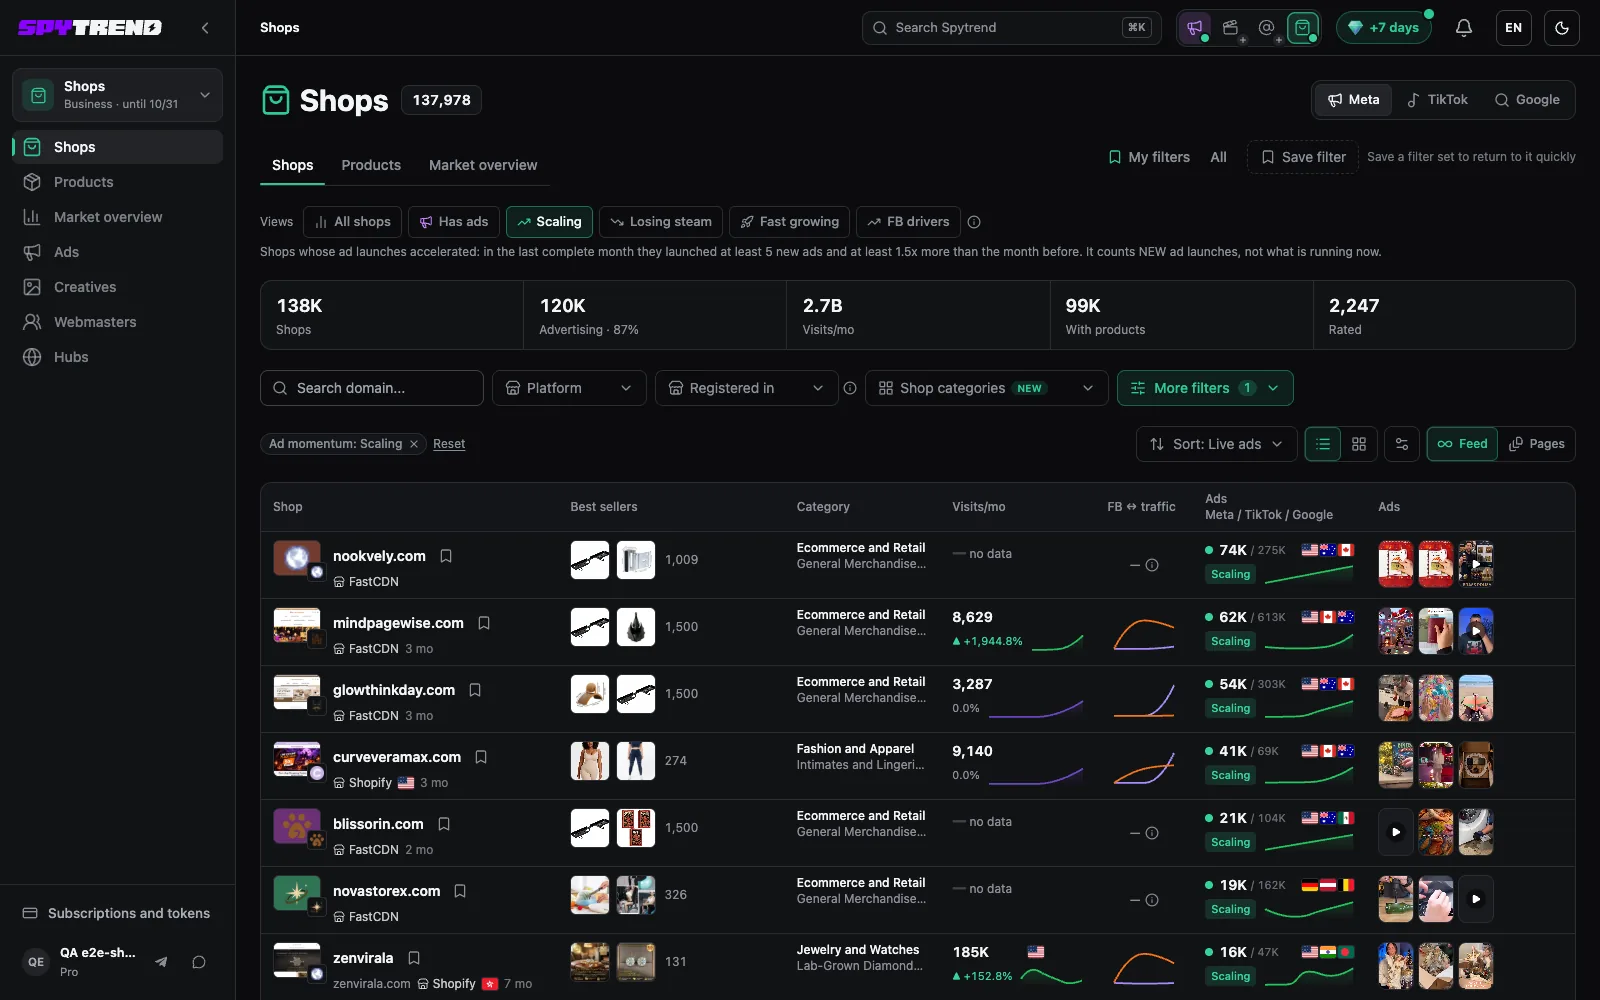Screen dimensions: 1600x1000
Task: Switch to the Market overview tab
Action: (x=483, y=165)
